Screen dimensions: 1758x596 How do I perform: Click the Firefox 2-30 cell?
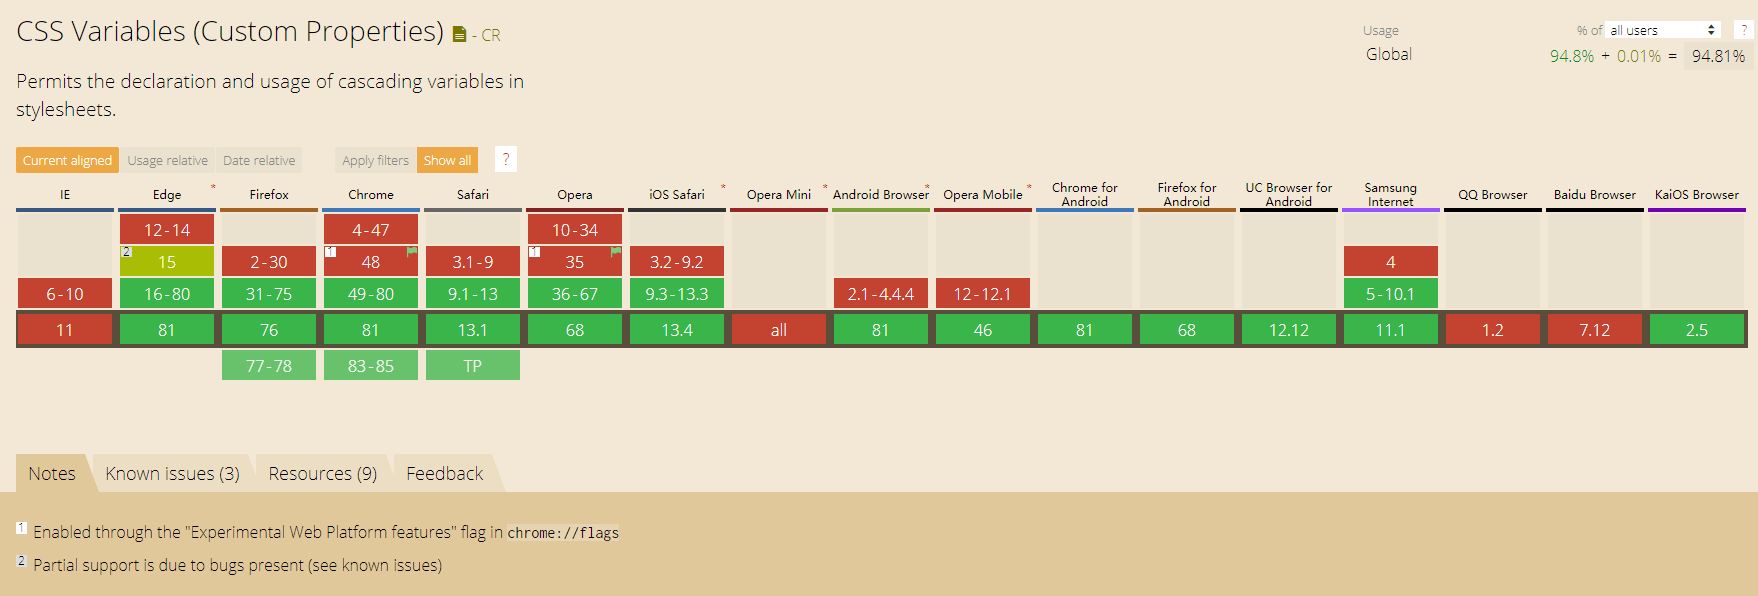point(269,262)
